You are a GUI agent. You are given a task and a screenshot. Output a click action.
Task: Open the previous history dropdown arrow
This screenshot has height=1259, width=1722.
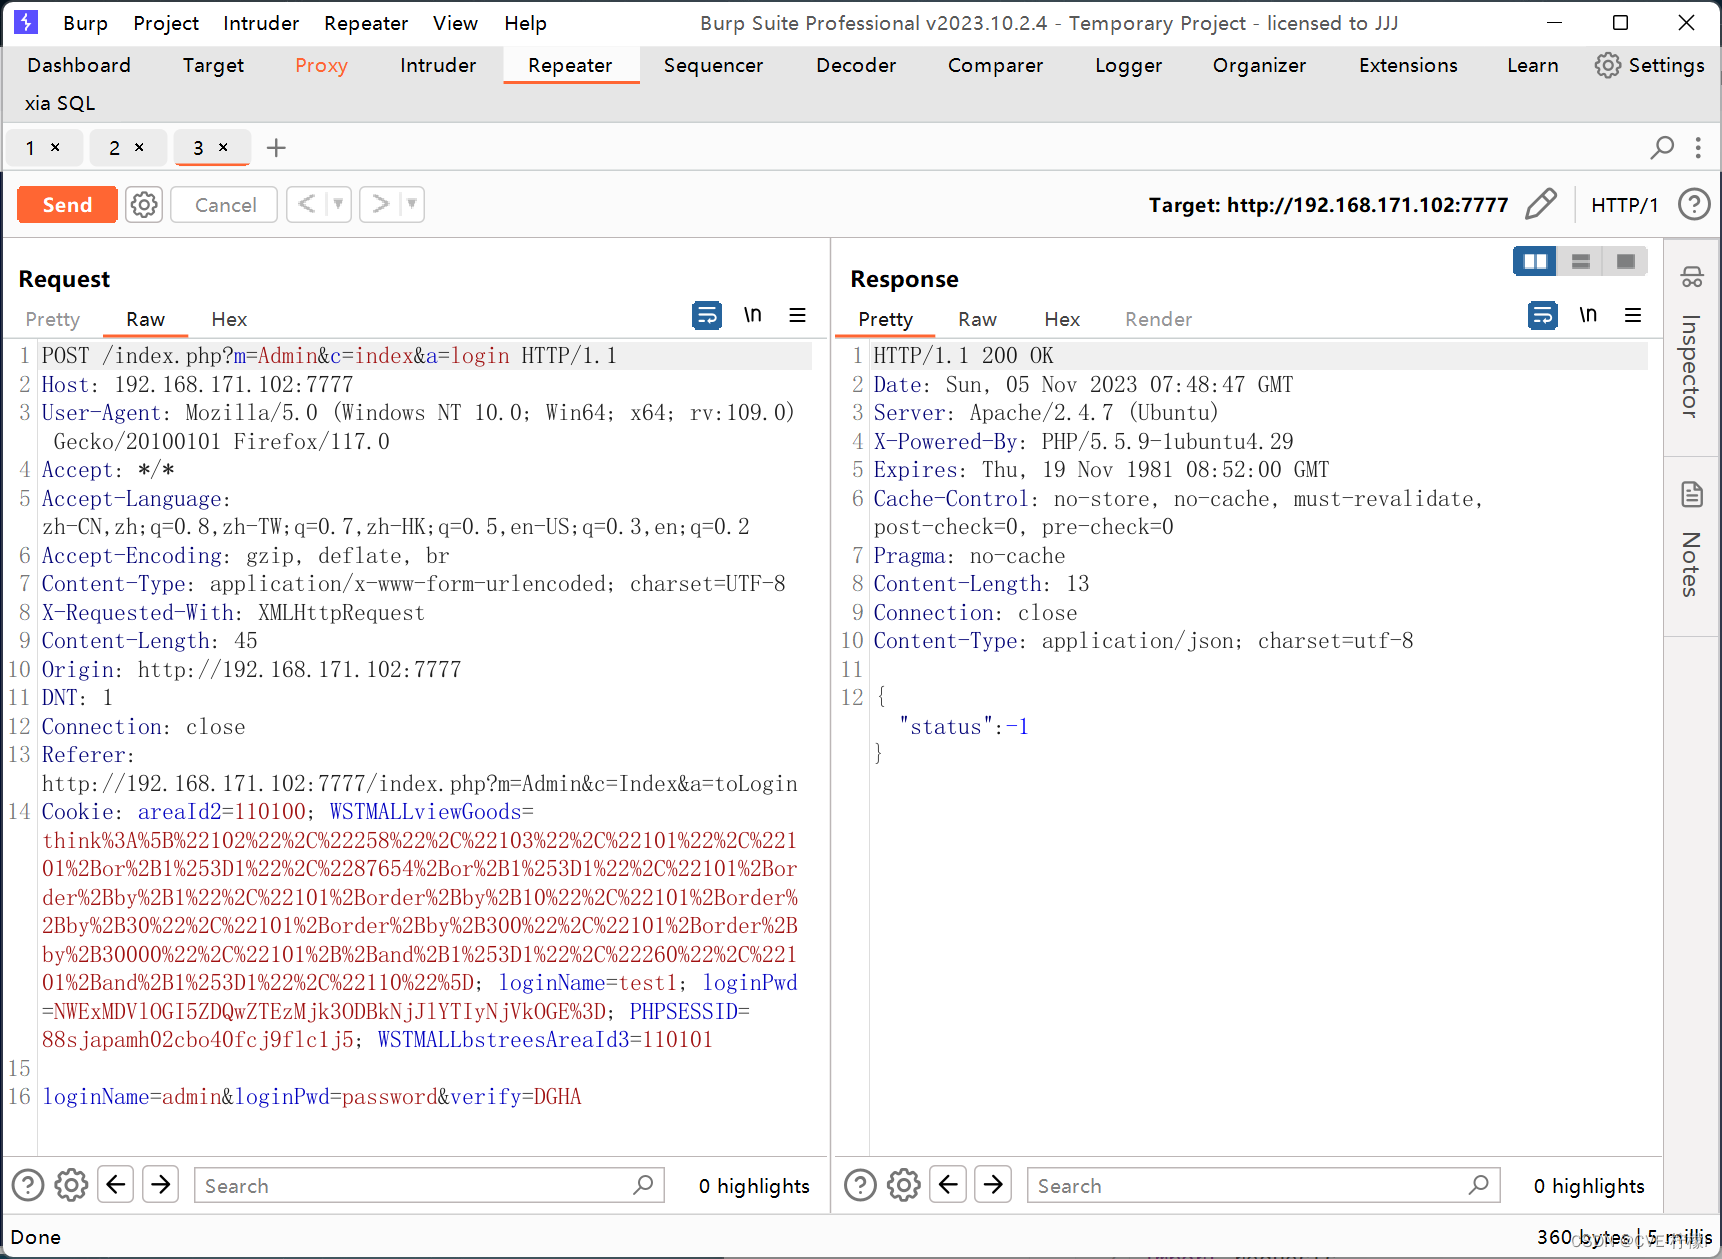coord(338,205)
